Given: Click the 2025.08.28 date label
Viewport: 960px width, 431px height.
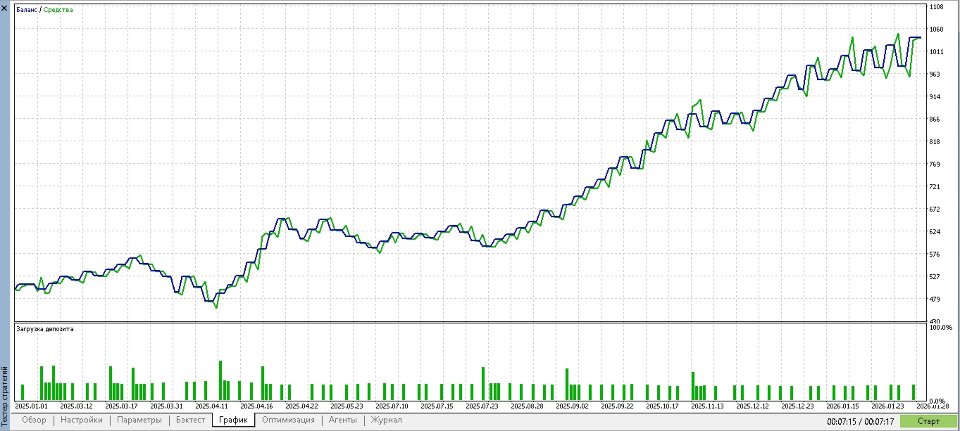Looking at the screenshot, I should [528, 406].
